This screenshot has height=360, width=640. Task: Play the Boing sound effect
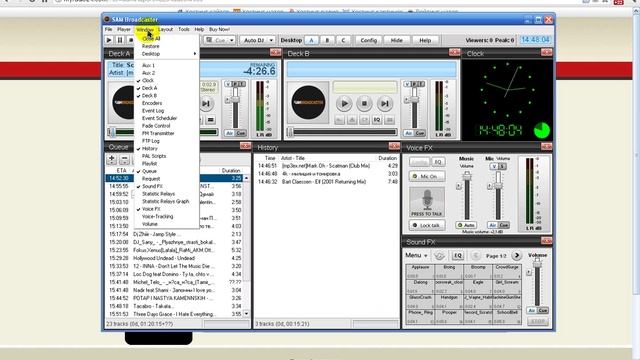449,271
